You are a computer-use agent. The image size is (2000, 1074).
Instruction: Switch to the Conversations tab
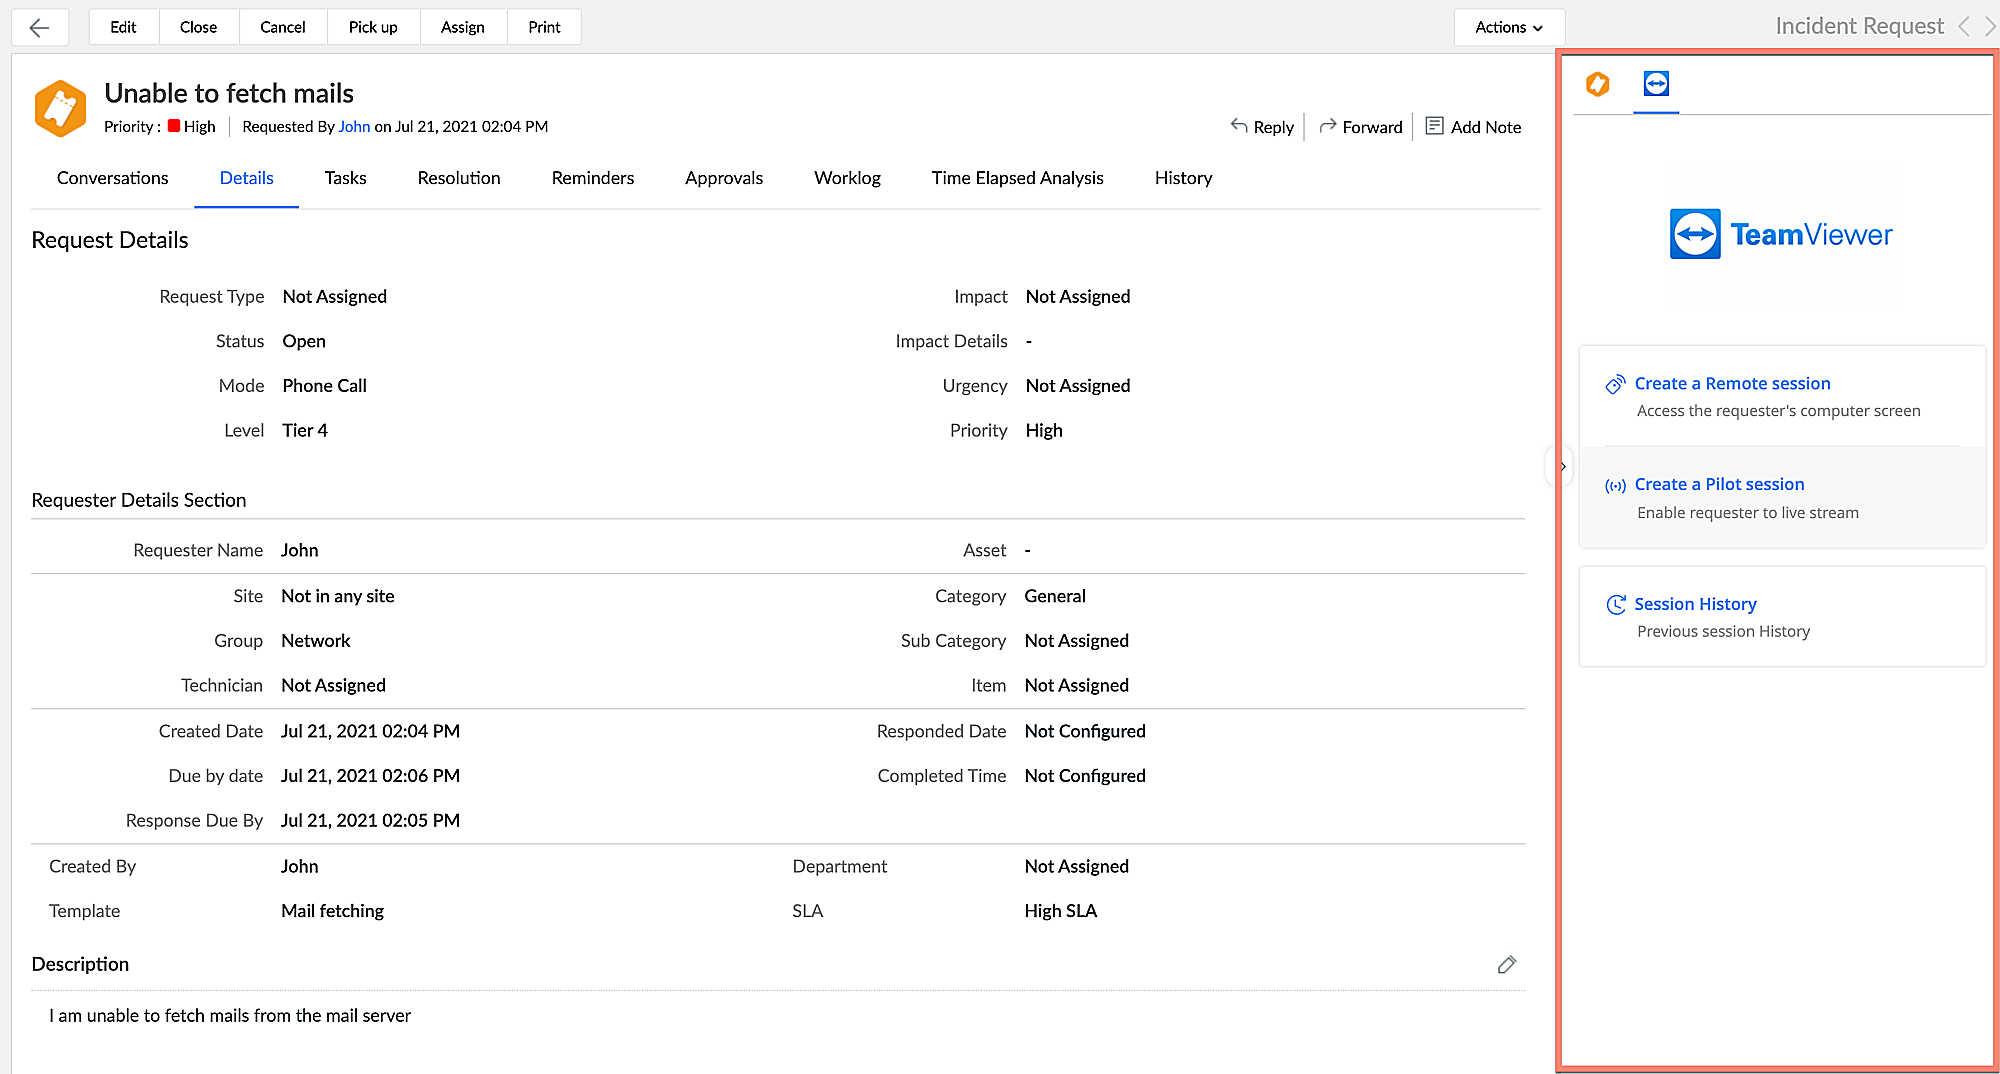(112, 178)
